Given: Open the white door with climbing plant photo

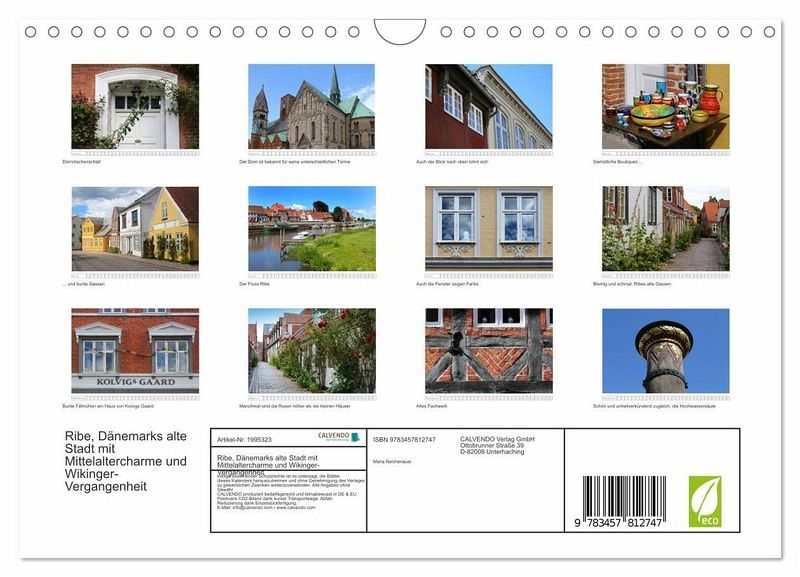Looking at the screenshot, I should [x=135, y=107].
